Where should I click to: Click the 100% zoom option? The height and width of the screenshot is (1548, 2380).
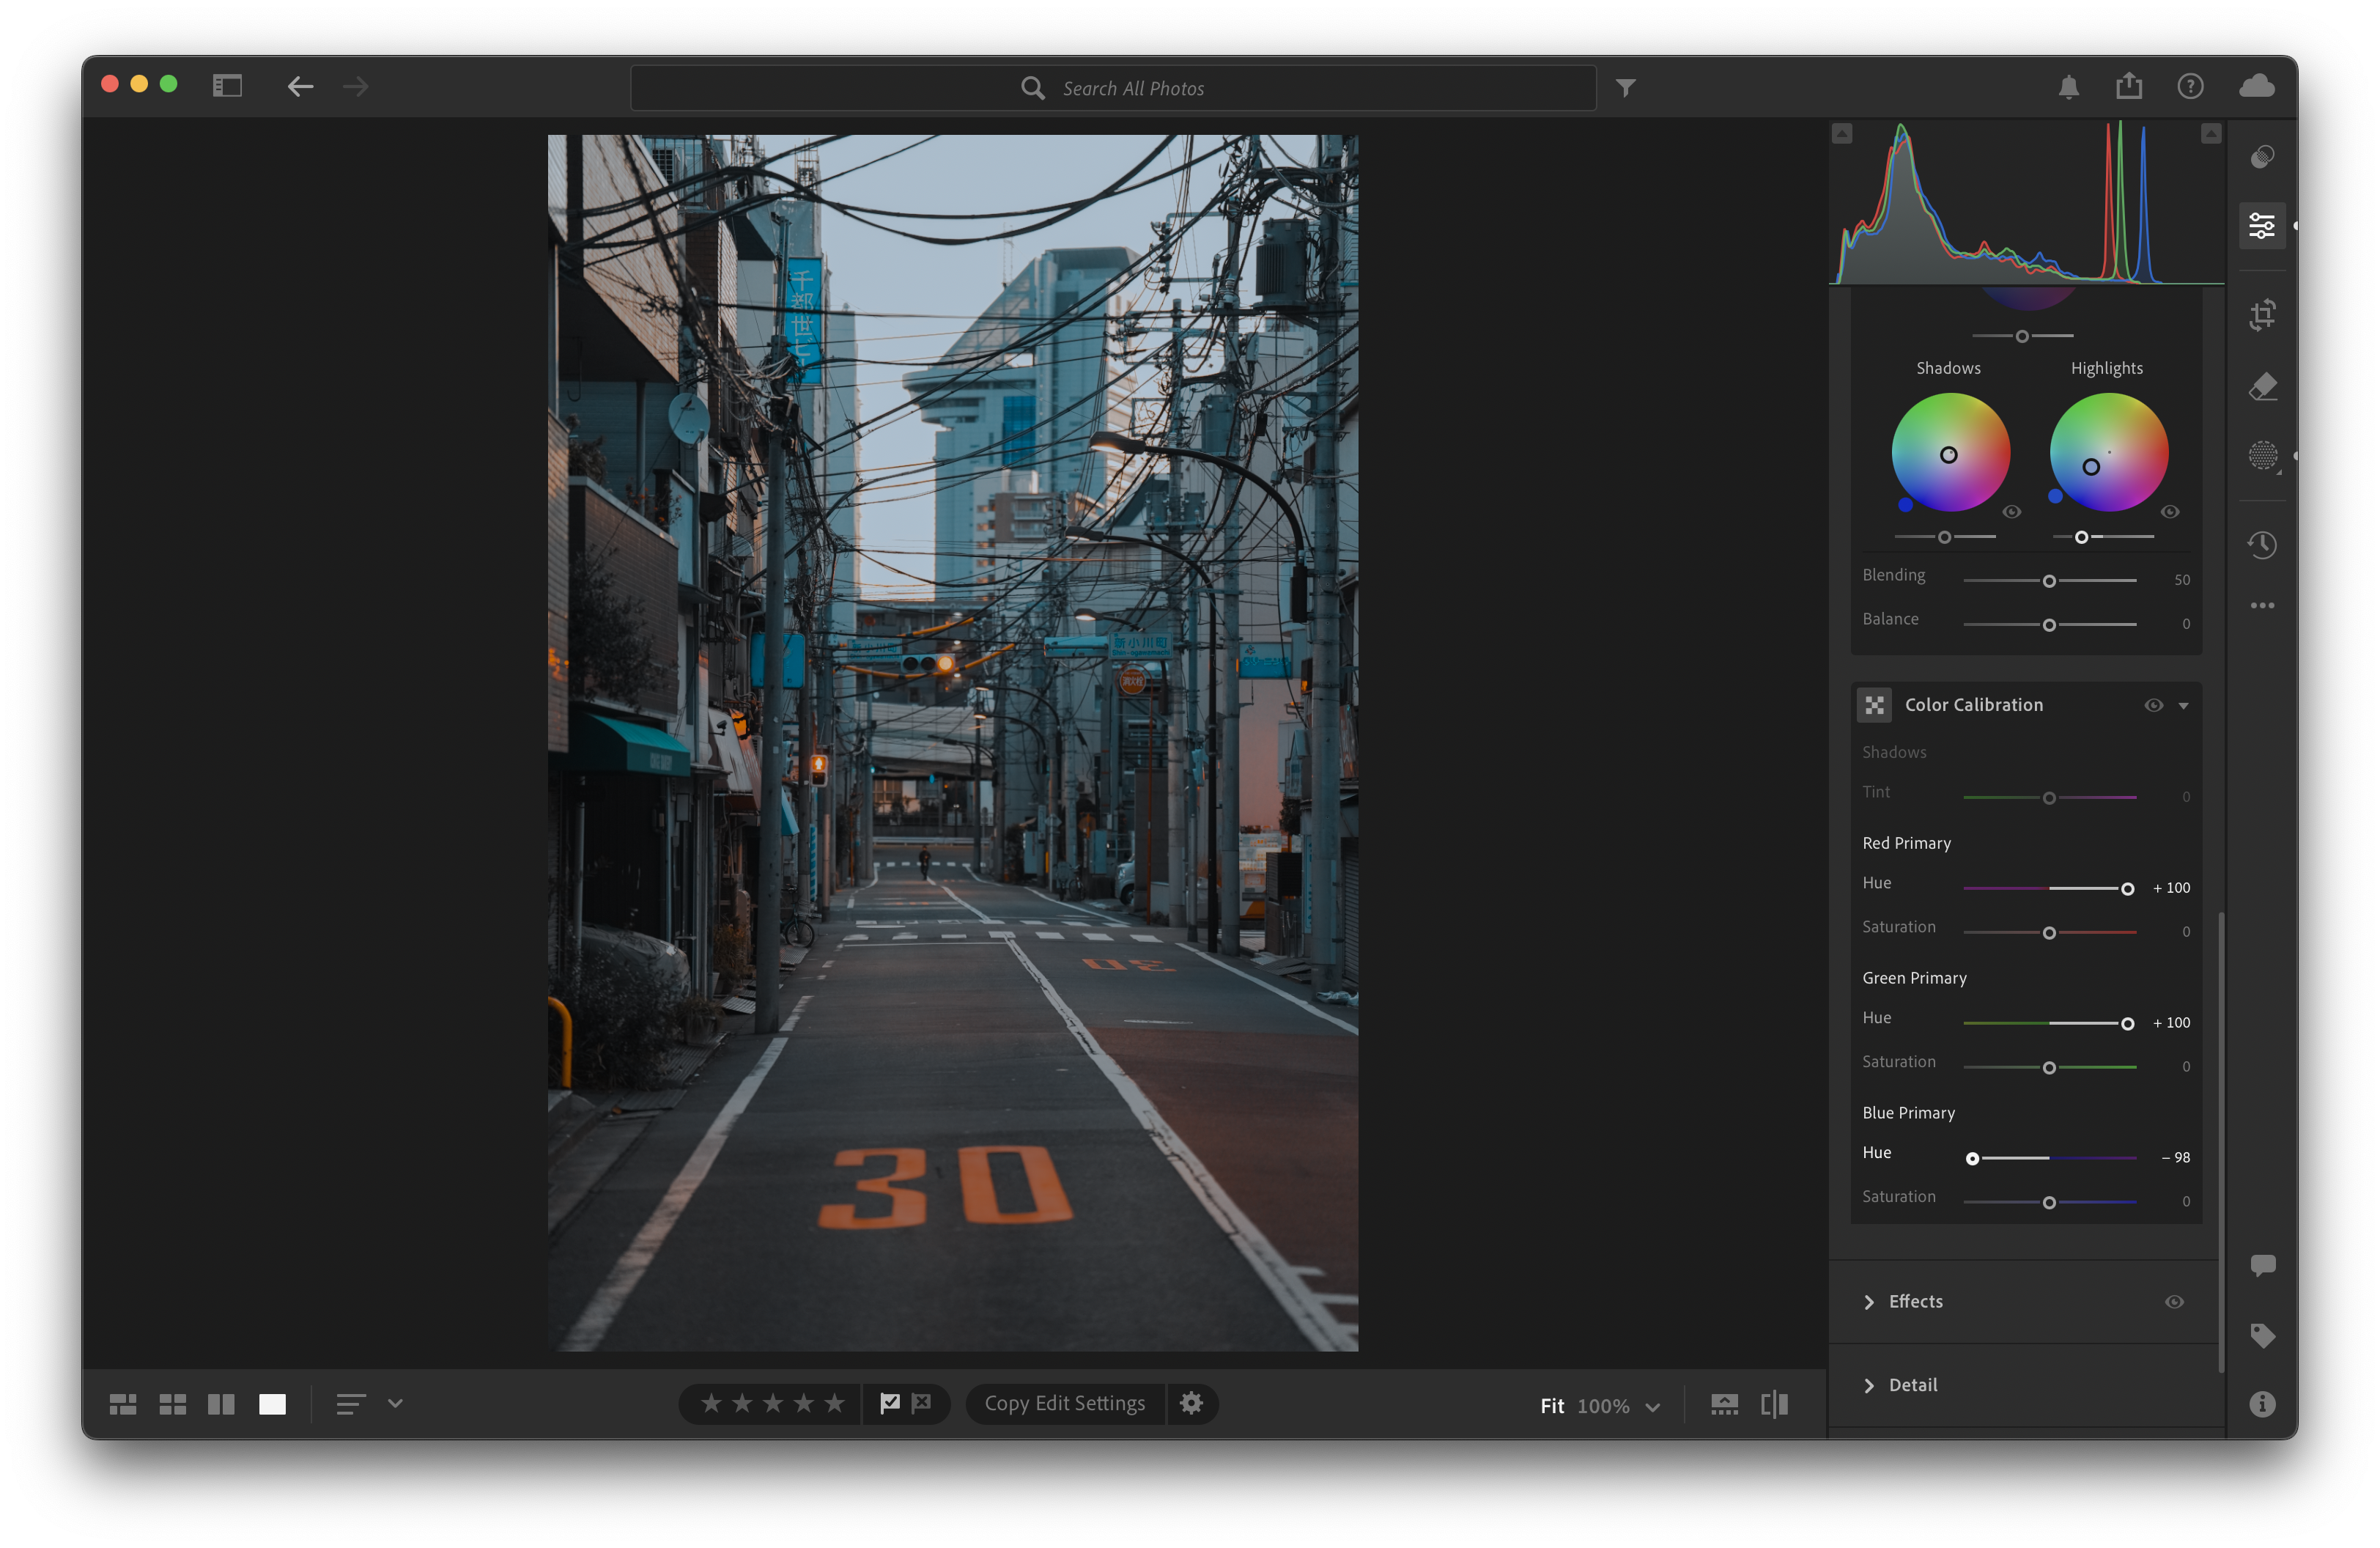[1603, 1406]
